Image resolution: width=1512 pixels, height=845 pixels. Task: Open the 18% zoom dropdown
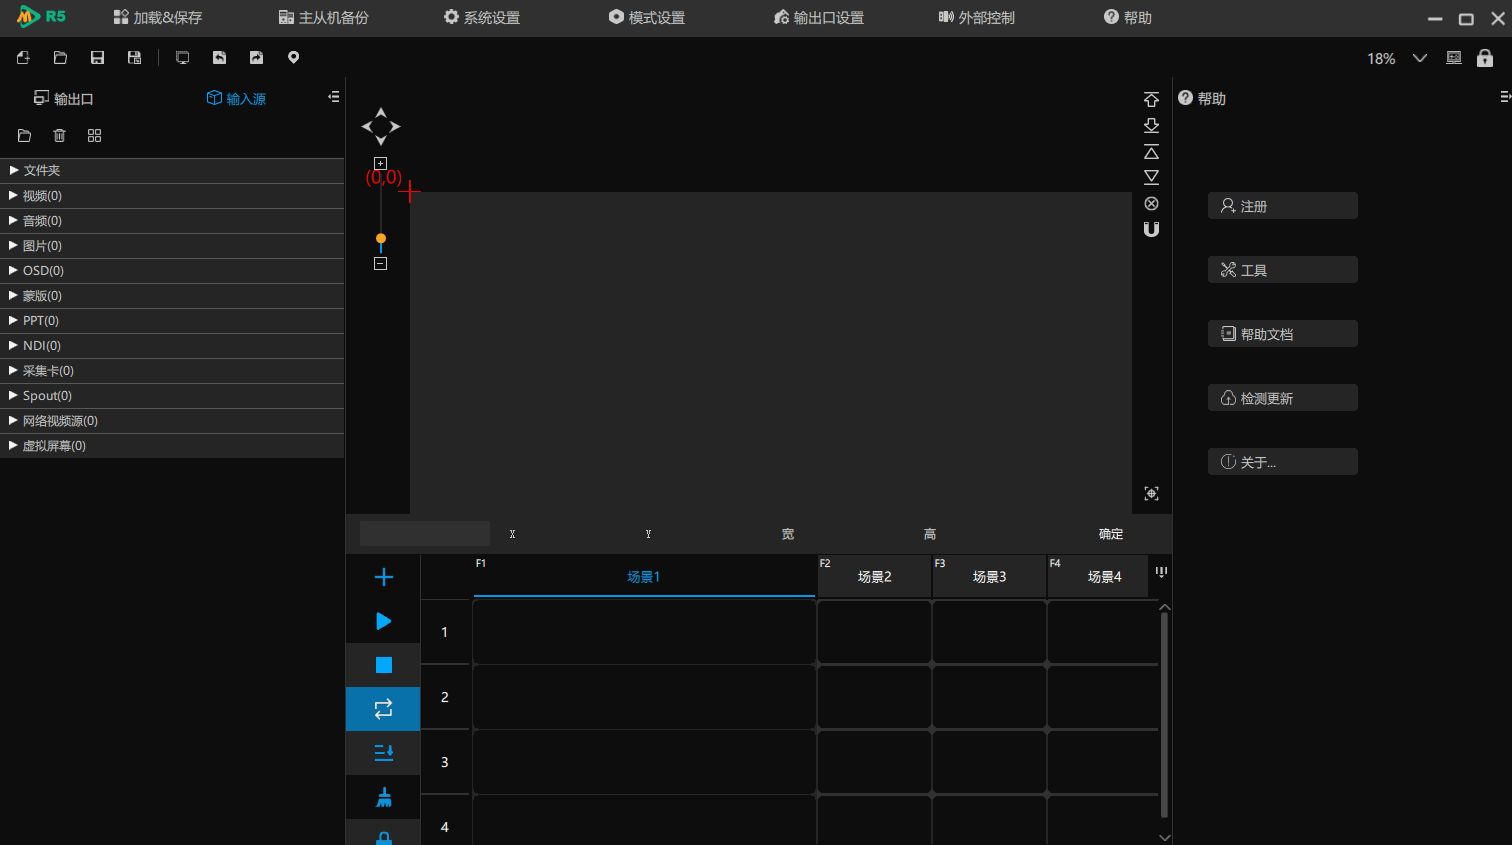(1419, 58)
